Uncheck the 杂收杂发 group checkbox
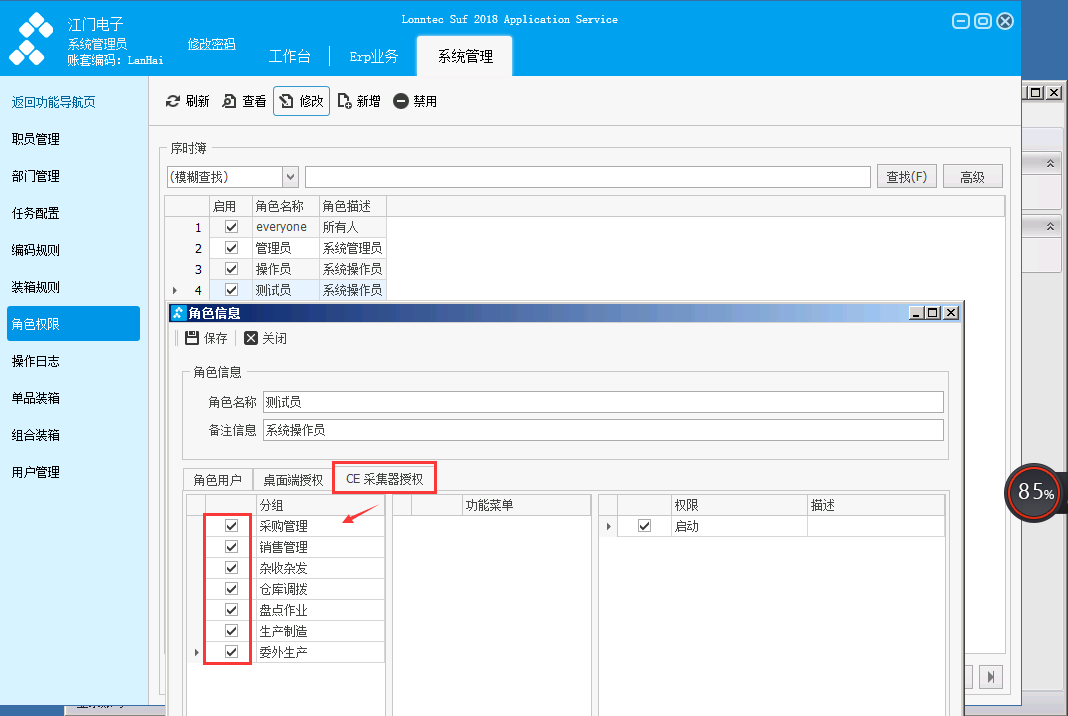This screenshot has width=1068, height=716. pos(232,568)
